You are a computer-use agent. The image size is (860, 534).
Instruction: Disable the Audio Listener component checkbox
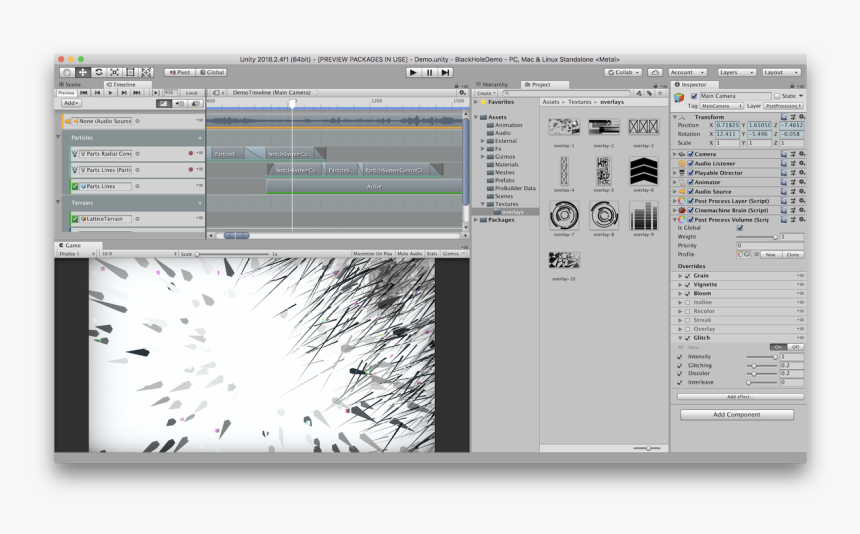click(x=691, y=163)
